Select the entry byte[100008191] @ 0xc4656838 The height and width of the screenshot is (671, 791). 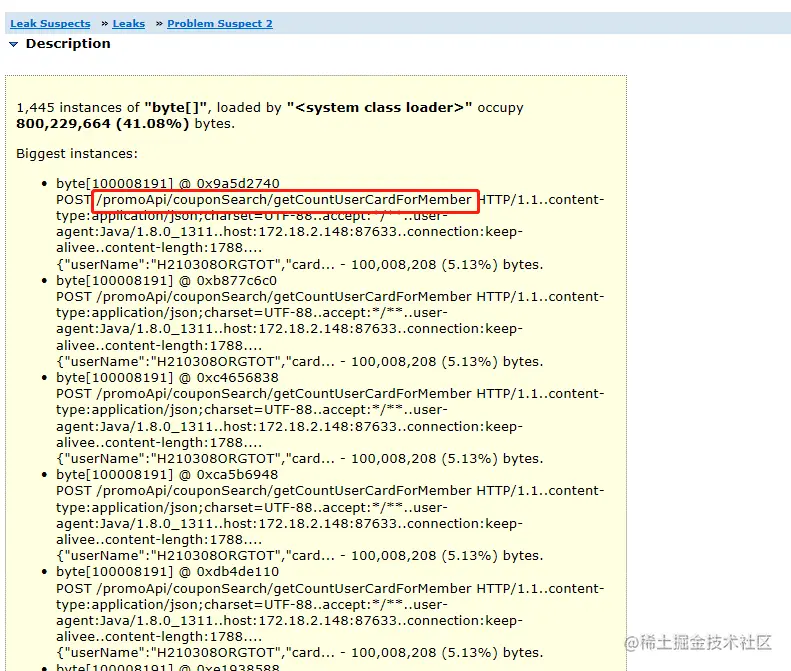tap(167, 377)
